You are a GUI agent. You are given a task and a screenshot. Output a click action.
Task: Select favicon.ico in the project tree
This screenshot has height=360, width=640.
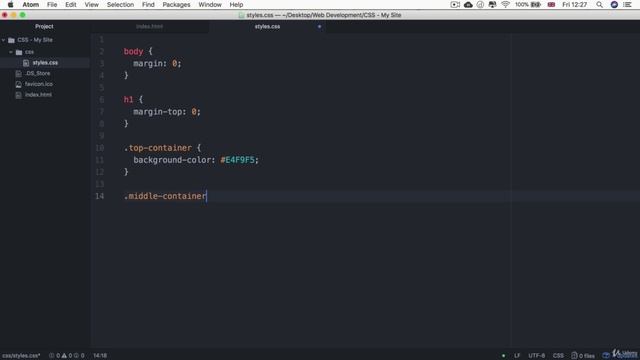(x=39, y=84)
